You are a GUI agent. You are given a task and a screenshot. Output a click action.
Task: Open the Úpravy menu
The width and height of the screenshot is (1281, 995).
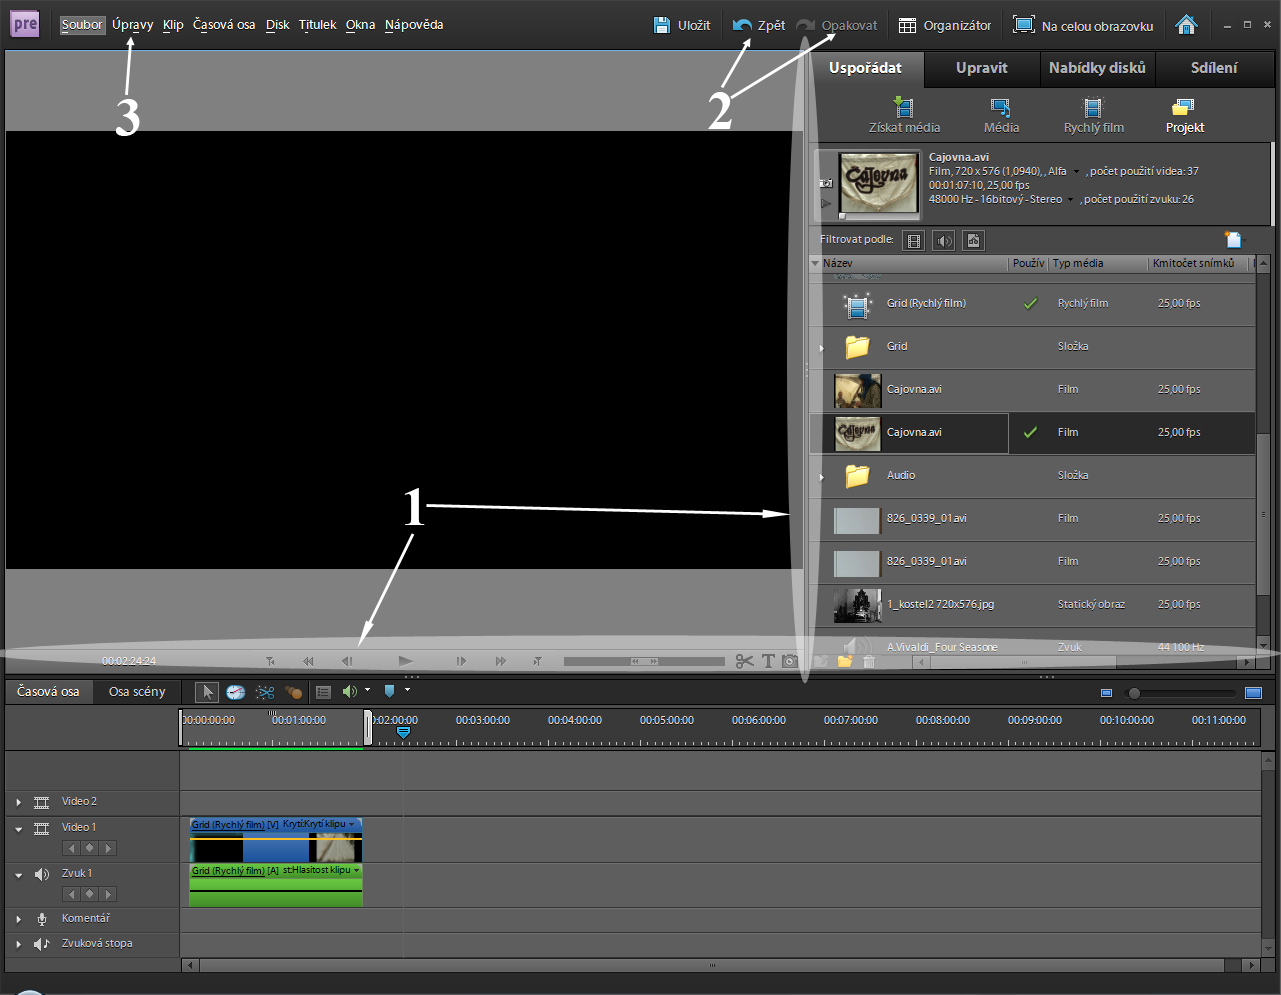(133, 25)
